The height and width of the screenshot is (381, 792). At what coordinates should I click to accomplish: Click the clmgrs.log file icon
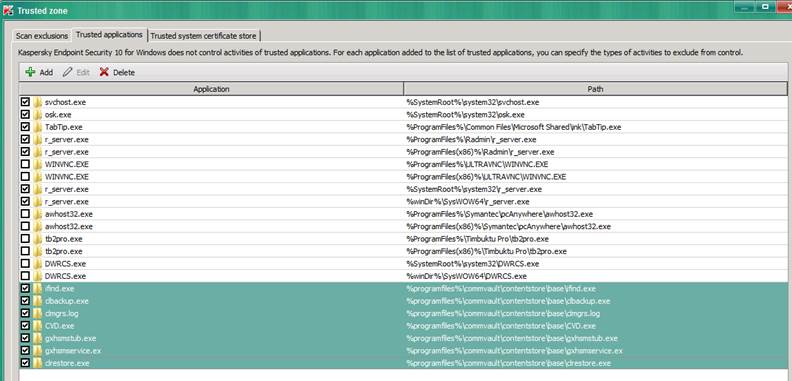tap(38, 313)
